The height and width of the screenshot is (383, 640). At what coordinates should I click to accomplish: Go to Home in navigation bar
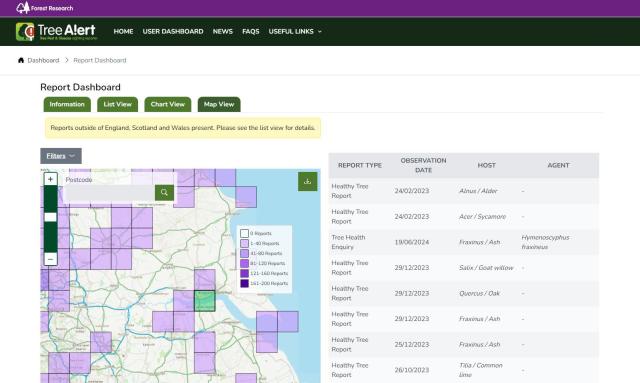click(x=123, y=31)
